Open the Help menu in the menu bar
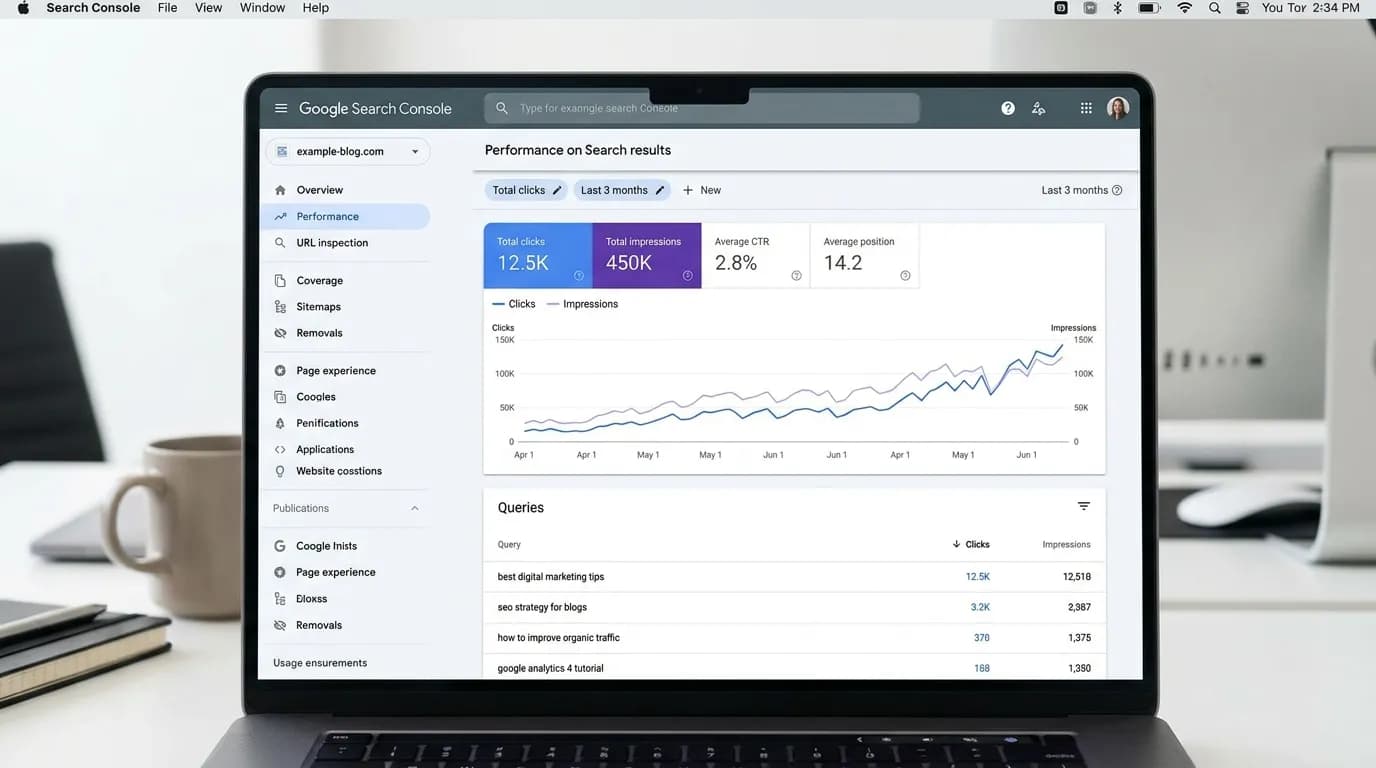This screenshot has height=768, width=1376. pyautogui.click(x=316, y=8)
